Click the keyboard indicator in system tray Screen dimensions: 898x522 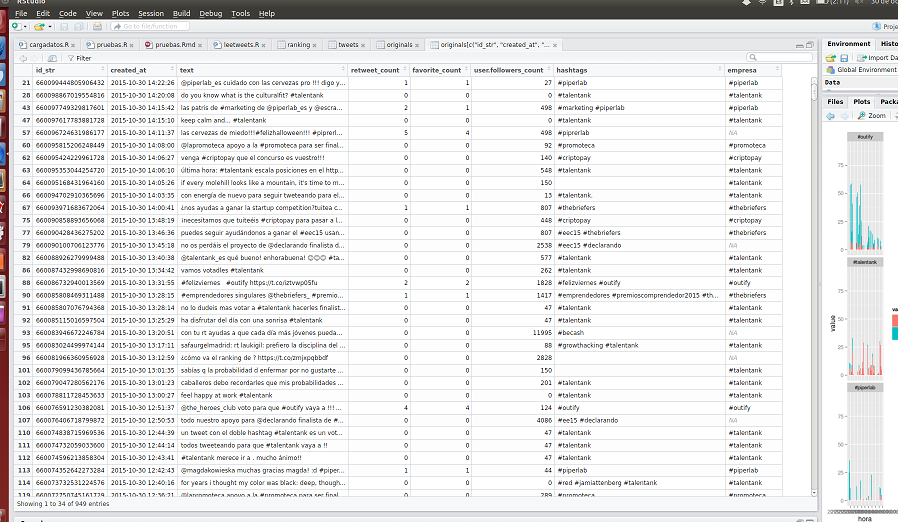click(x=778, y=2)
